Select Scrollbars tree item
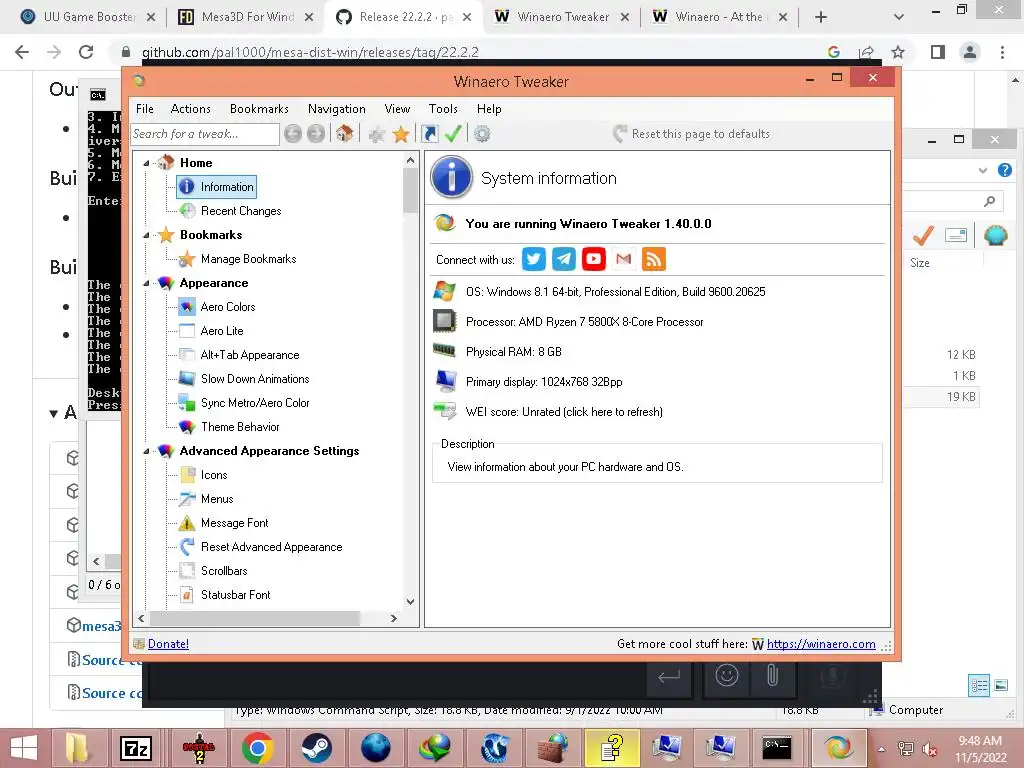The width and height of the screenshot is (1024, 768). pos(224,571)
